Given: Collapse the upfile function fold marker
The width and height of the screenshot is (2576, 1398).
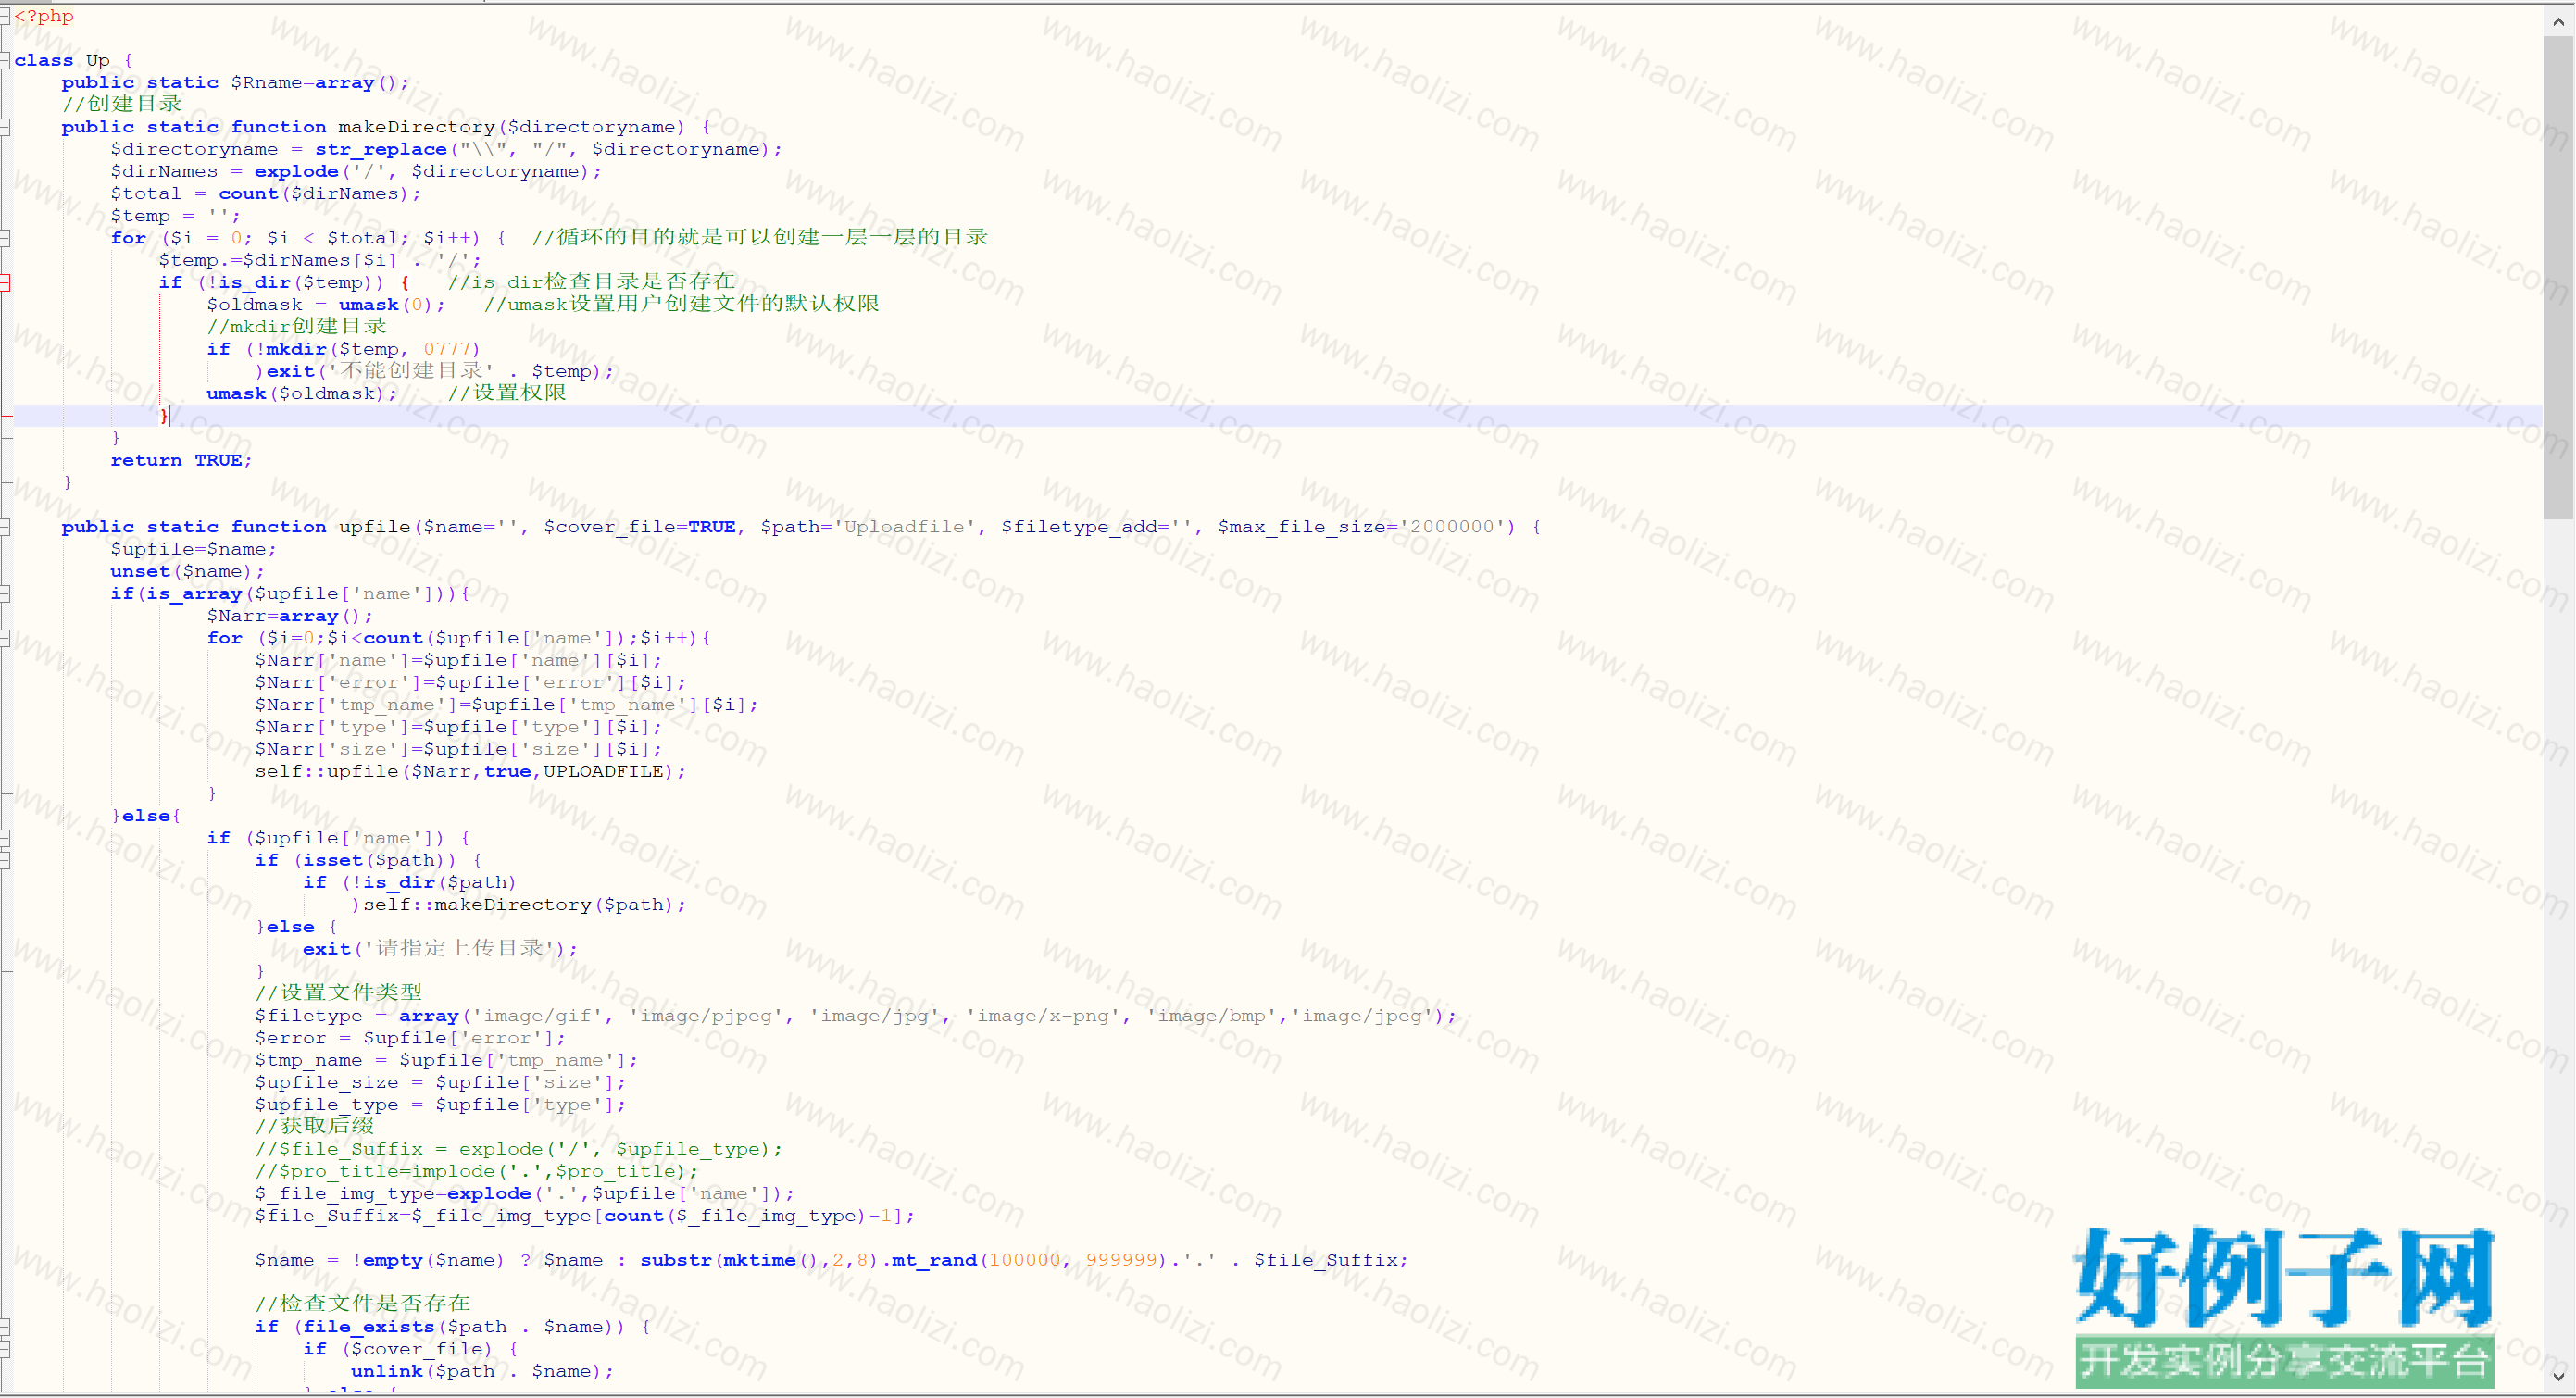Looking at the screenshot, I should tap(5, 527).
